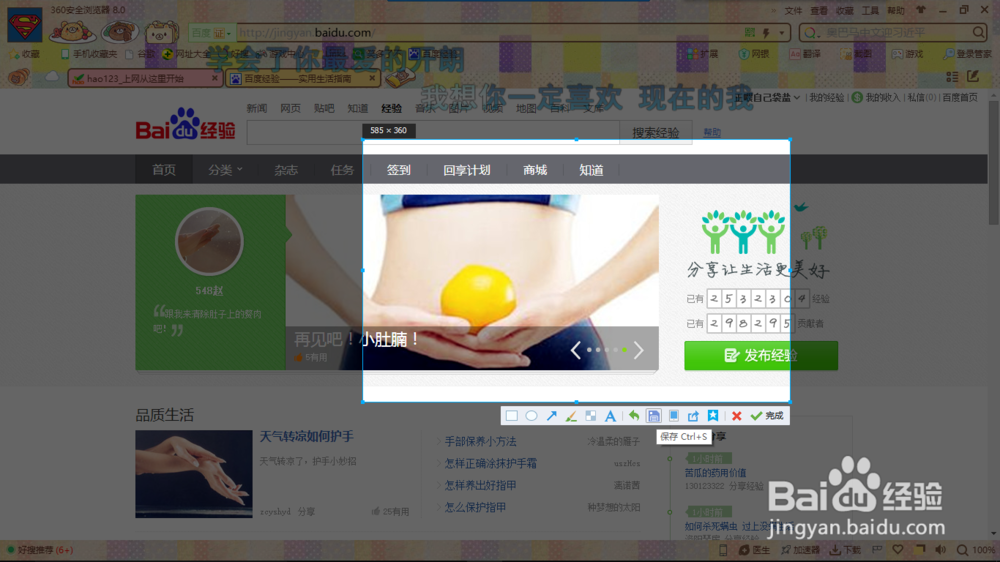Open 商城 in site navigation
Viewport: 1000px width, 562px height.
[535, 170]
